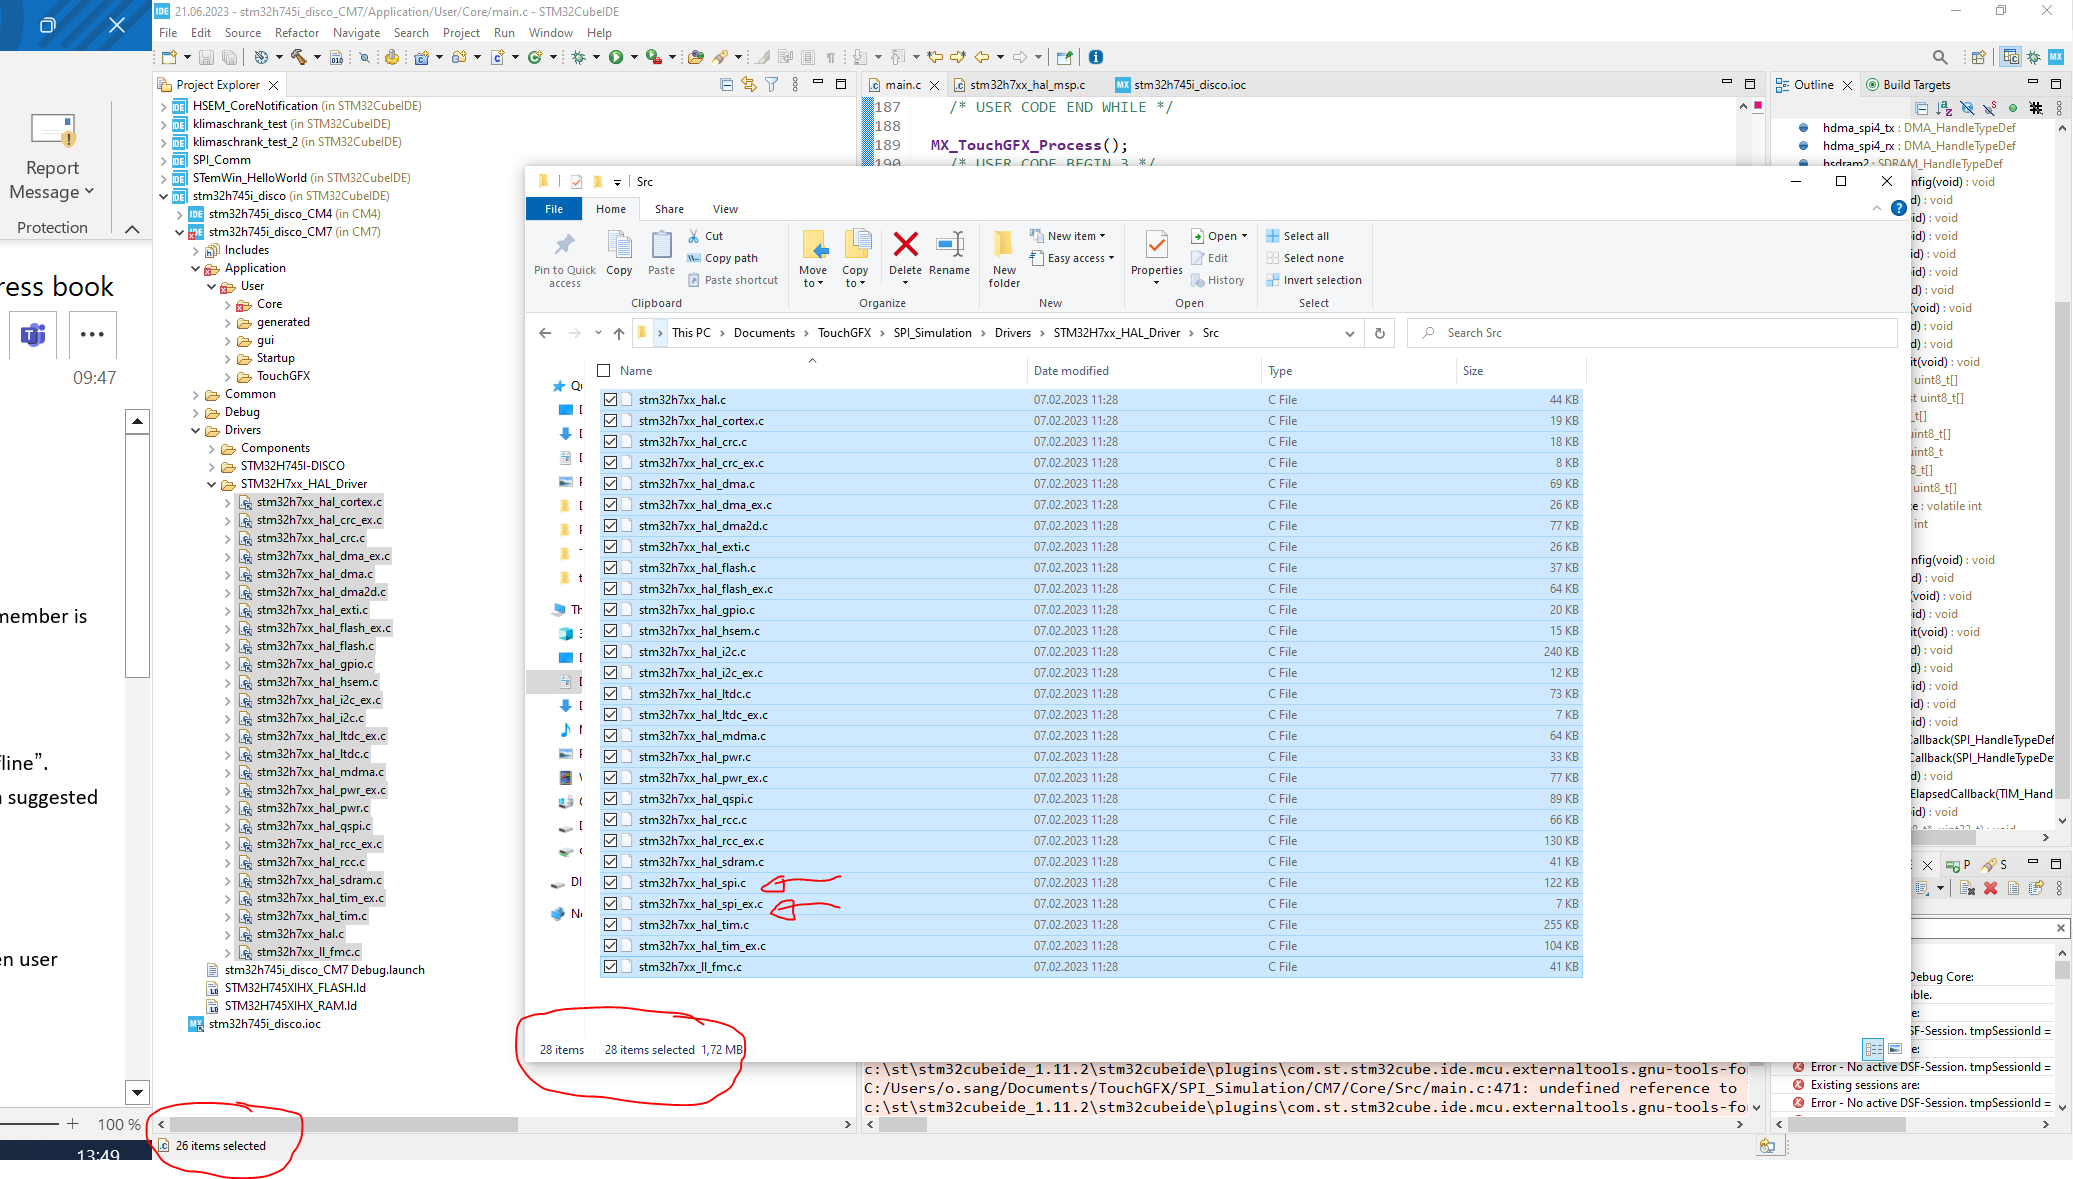Click the green Run button in IDE toolbar

616,57
